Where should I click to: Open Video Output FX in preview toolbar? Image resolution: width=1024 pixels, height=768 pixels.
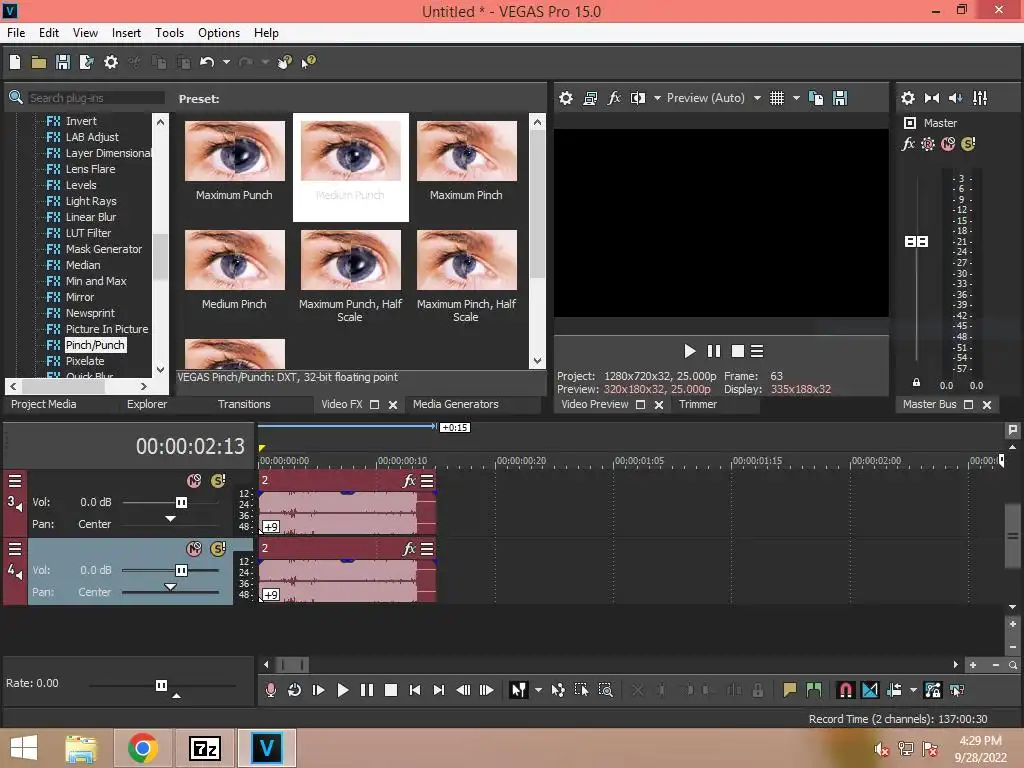click(614, 98)
